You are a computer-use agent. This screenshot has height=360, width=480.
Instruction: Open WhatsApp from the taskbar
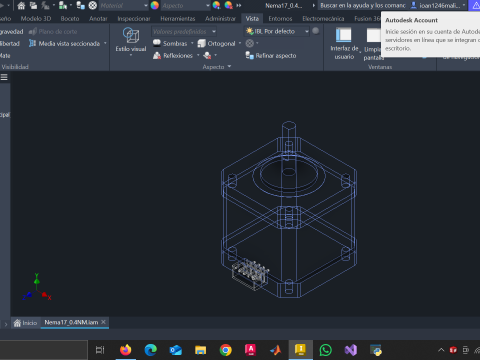[x=326, y=350]
